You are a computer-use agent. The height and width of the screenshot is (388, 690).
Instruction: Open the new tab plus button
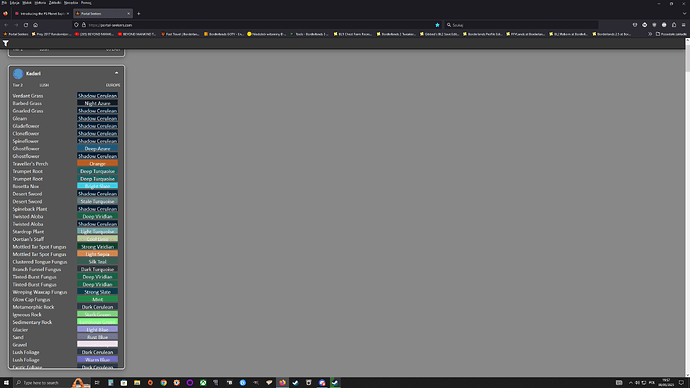(139, 14)
